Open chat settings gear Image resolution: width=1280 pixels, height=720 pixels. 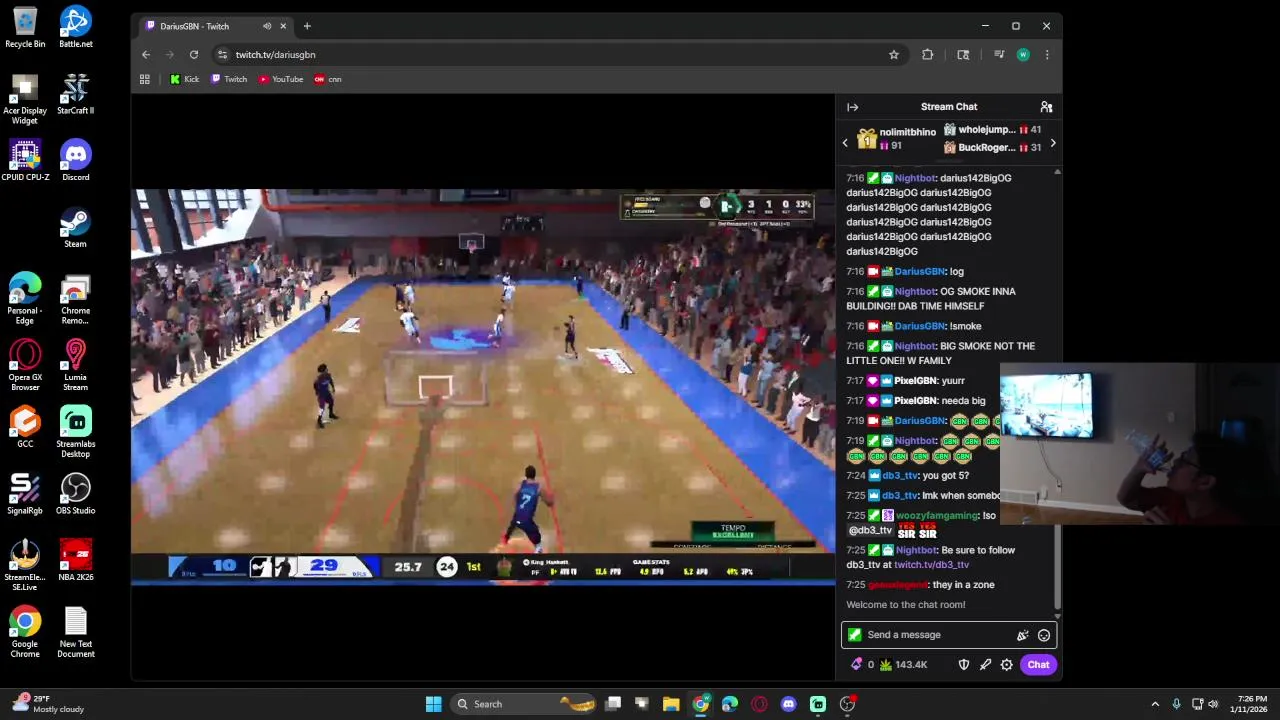[1007, 665]
